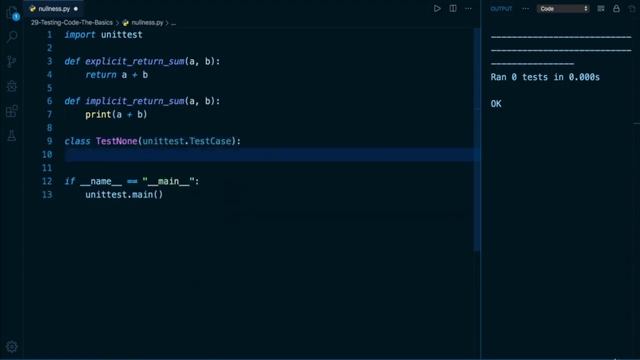The image size is (640, 360).
Task: Select the Code output channel dropdown
Action: coord(563,9)
